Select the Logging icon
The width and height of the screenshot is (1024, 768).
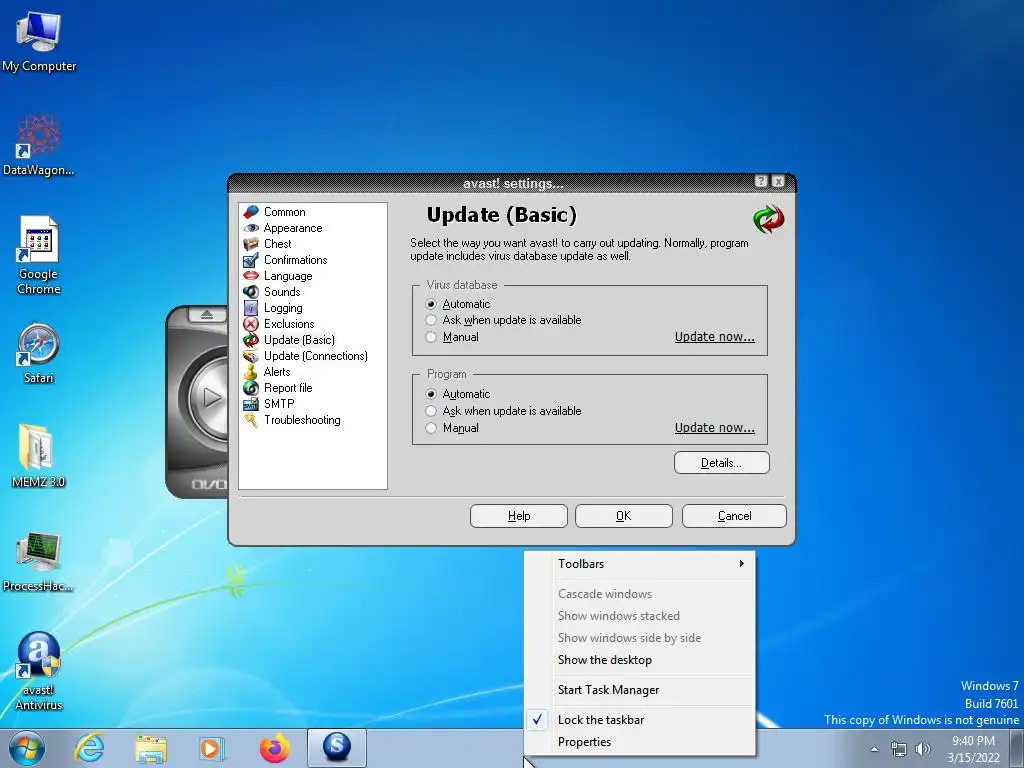tap(251, 308)
